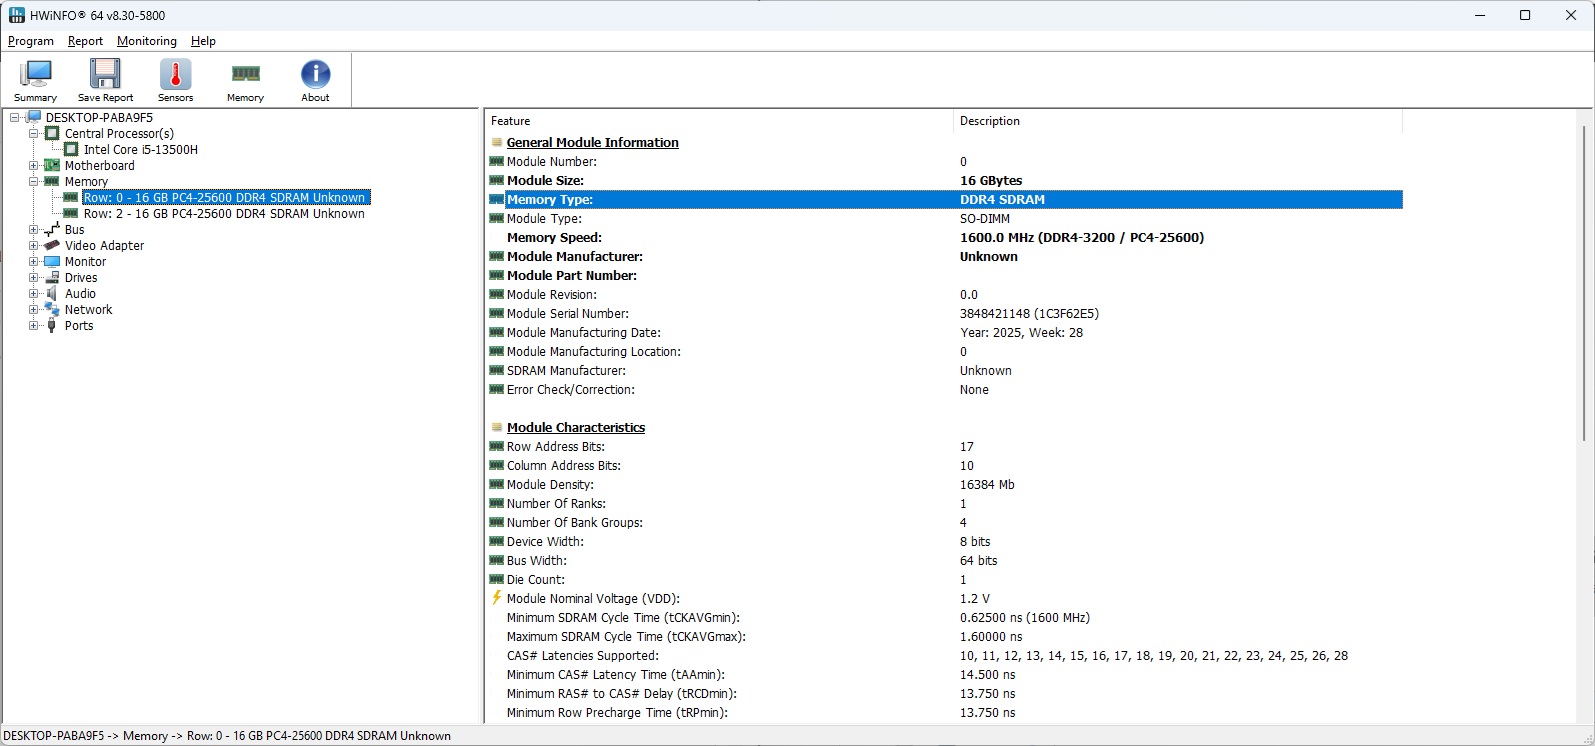Click '1600.0 MHz (DDR4-3200 / PC4-25600)' value
1595x746 pixels.
[1082, 238]
